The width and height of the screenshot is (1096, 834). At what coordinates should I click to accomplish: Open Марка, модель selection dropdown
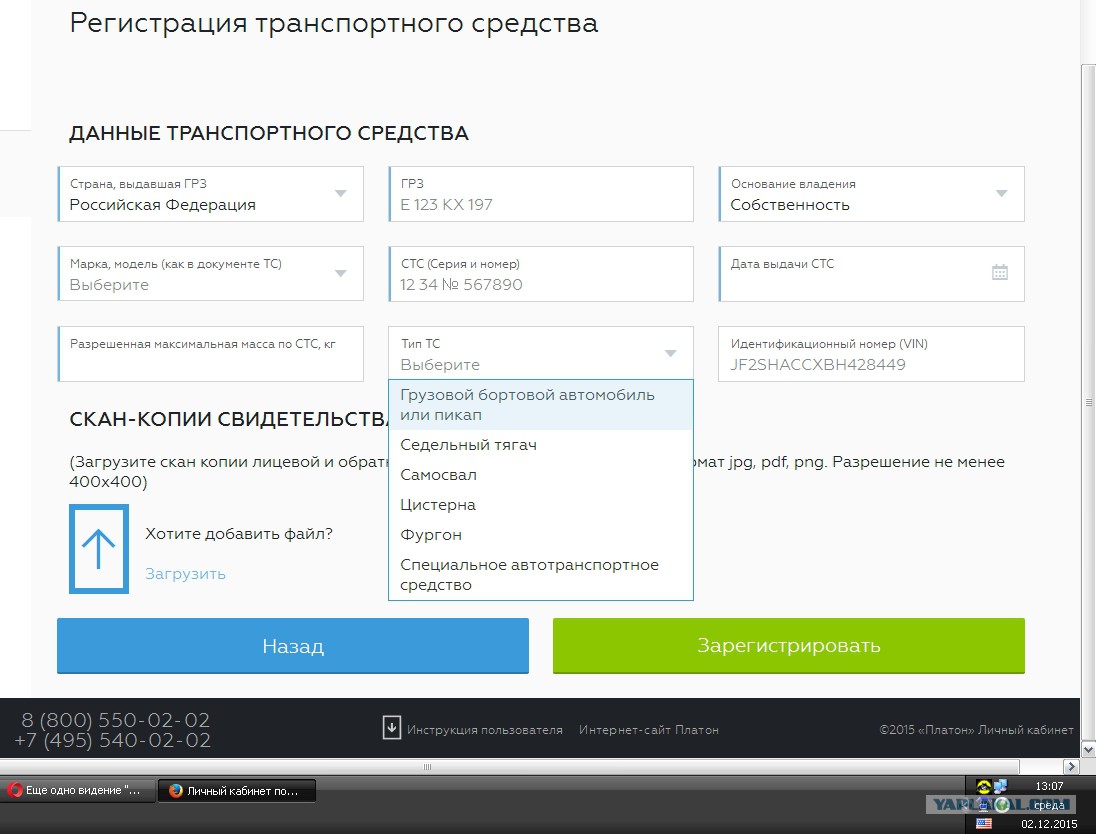[x=340, y=274]
